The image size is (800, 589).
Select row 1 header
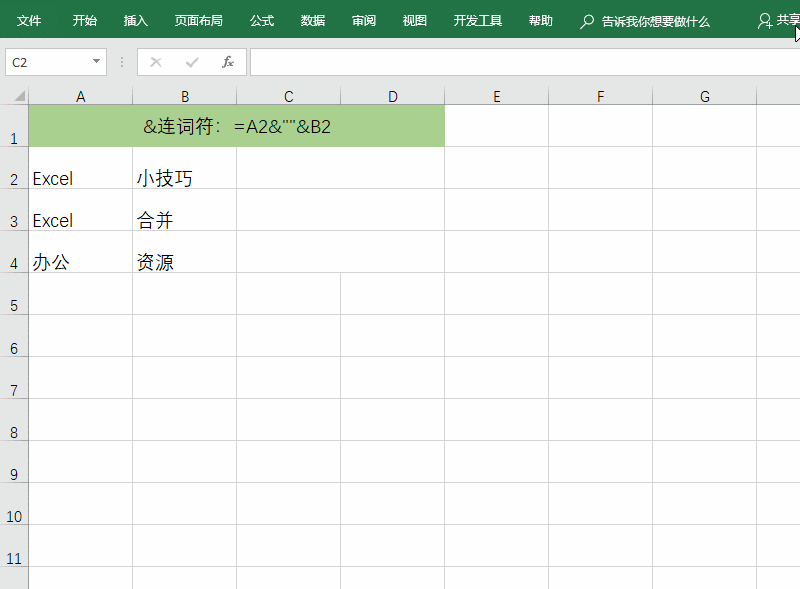(14, 126)
